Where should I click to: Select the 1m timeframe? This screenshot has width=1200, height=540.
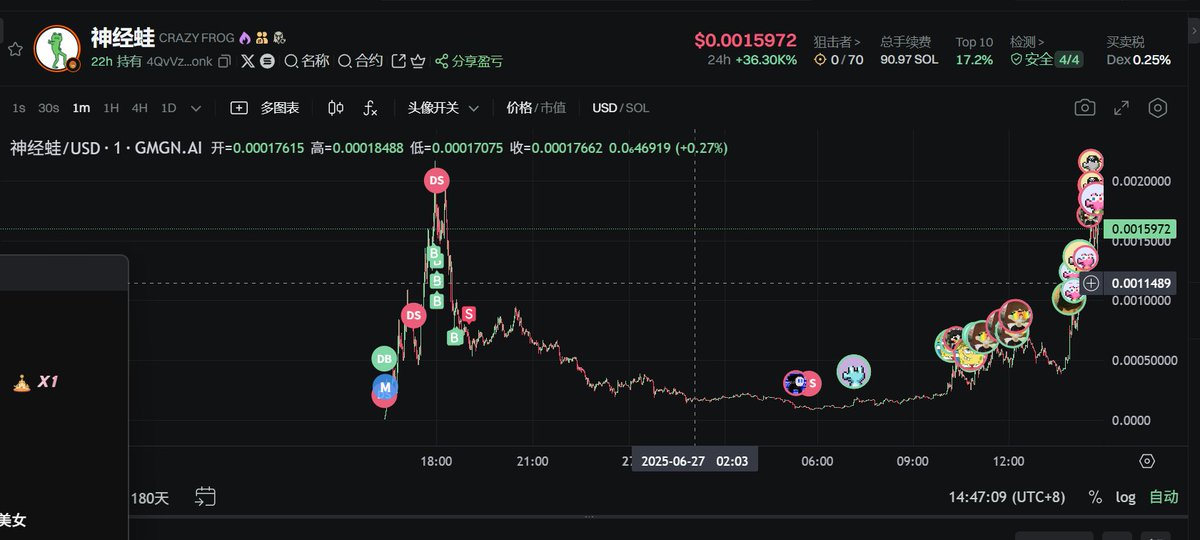click(x=81, y=108)
